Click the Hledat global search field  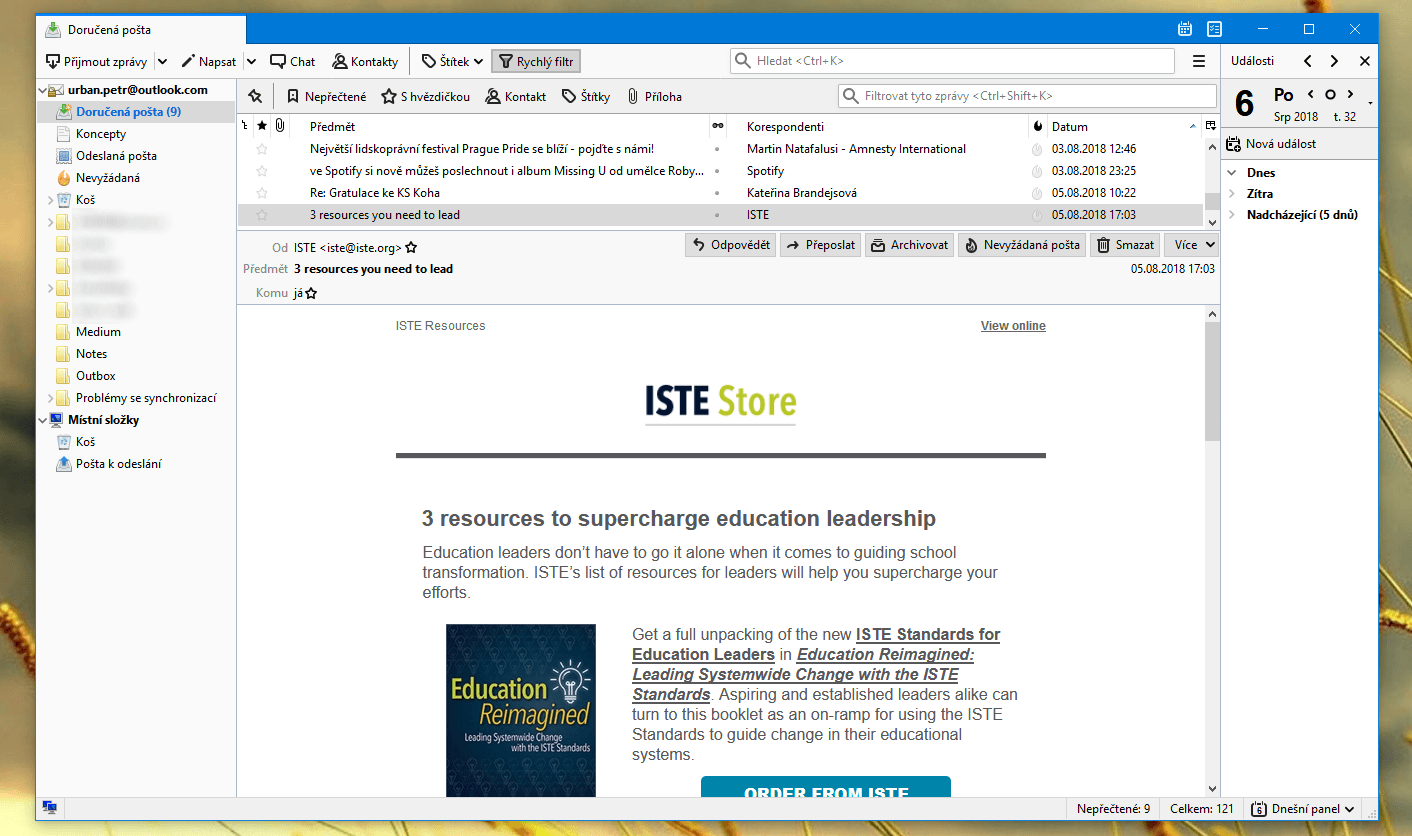pos(952,61)
